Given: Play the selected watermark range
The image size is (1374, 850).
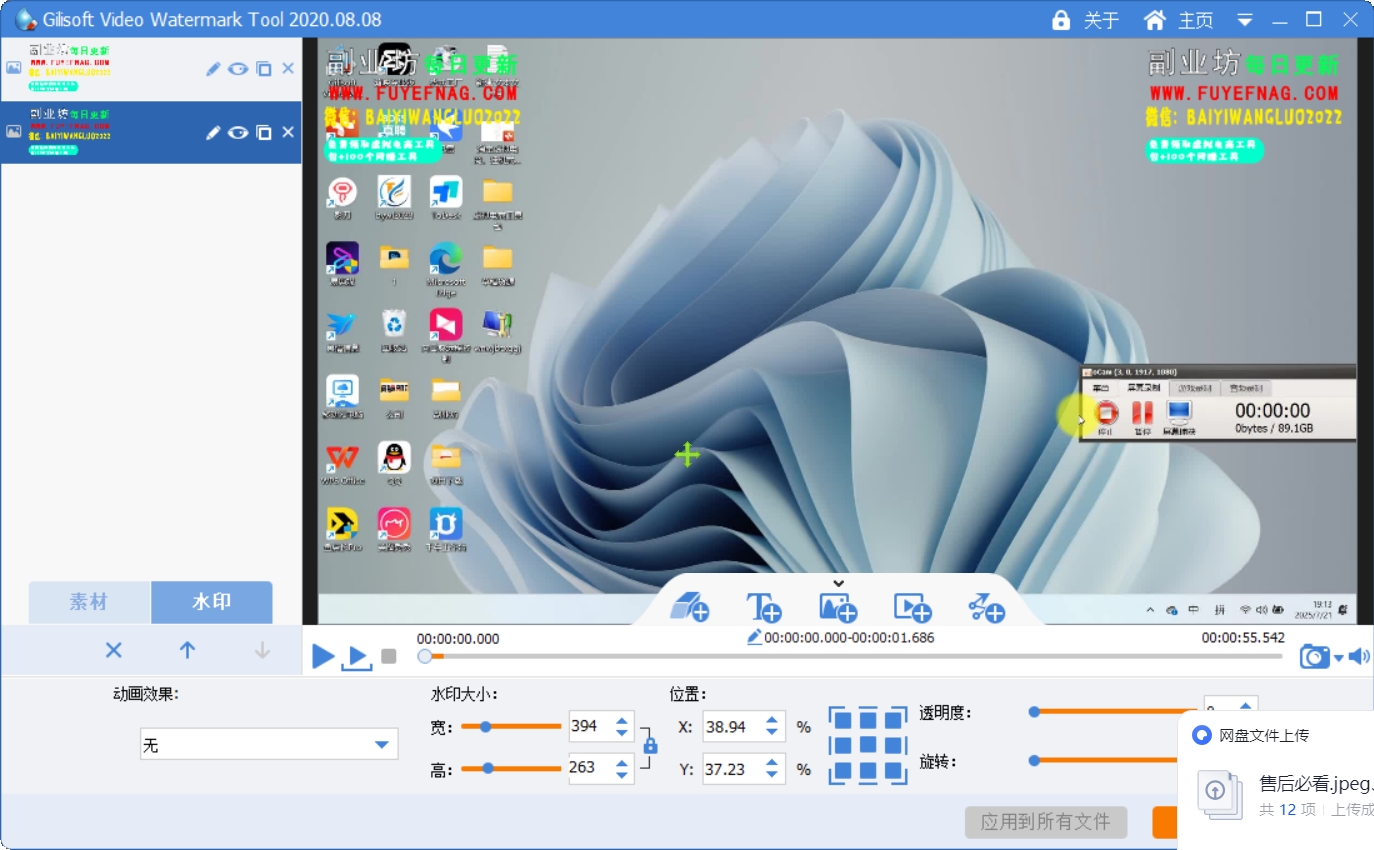Looking at the screenshot, I should point(356,657).
